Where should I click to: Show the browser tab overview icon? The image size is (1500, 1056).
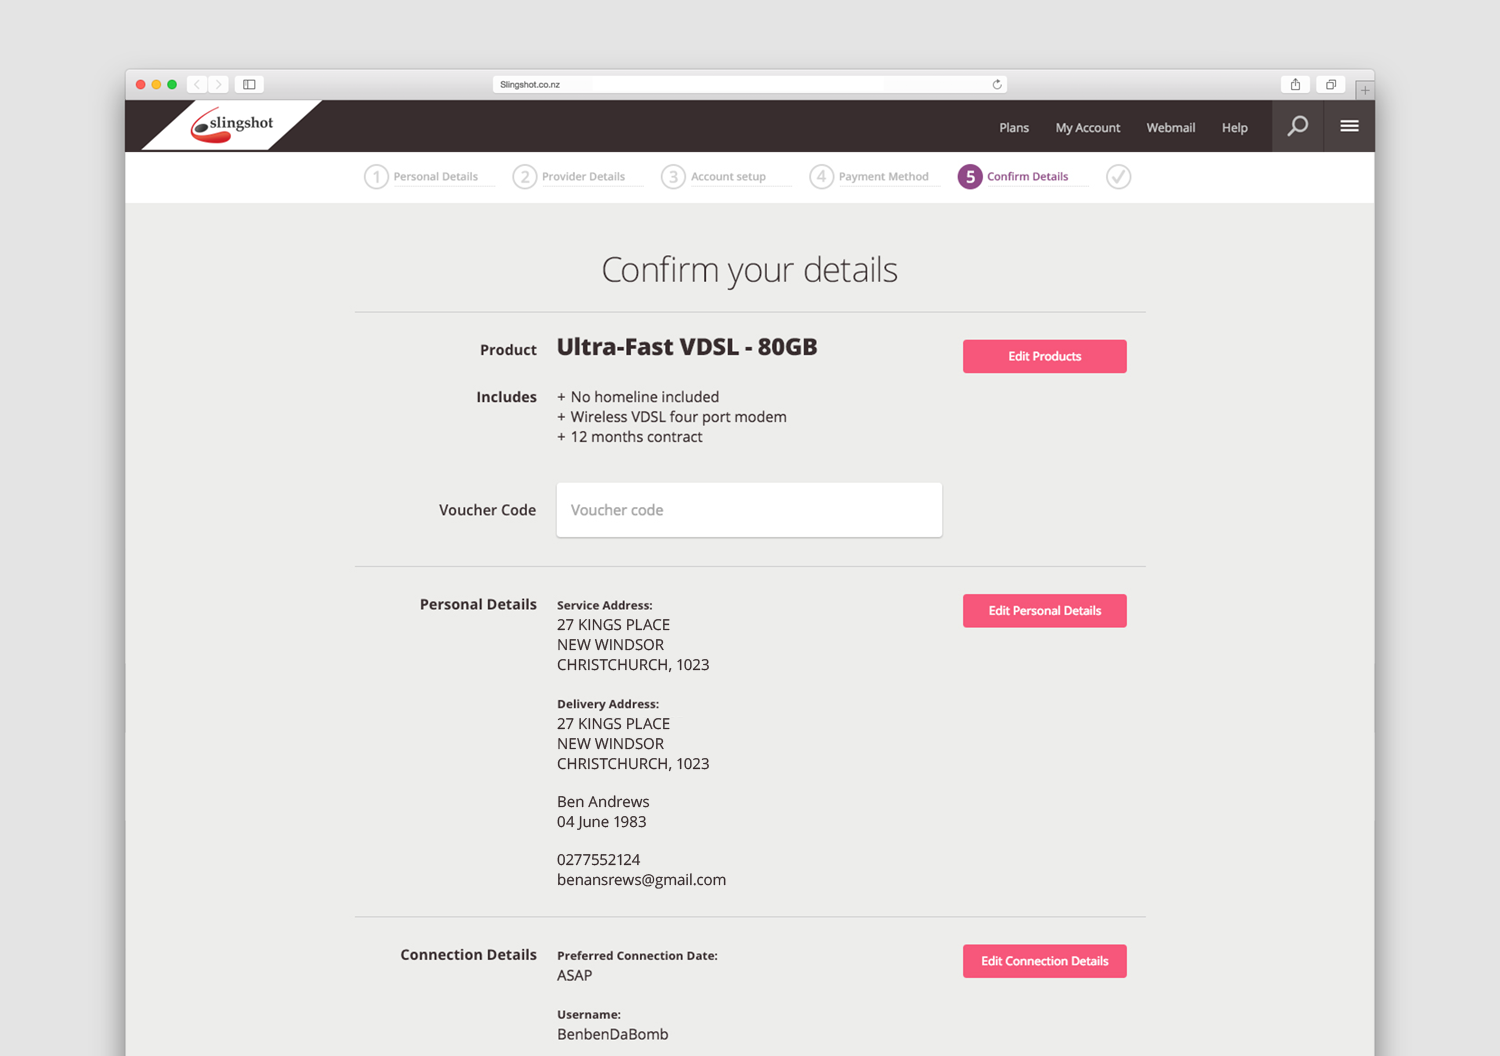[1331, 85]
